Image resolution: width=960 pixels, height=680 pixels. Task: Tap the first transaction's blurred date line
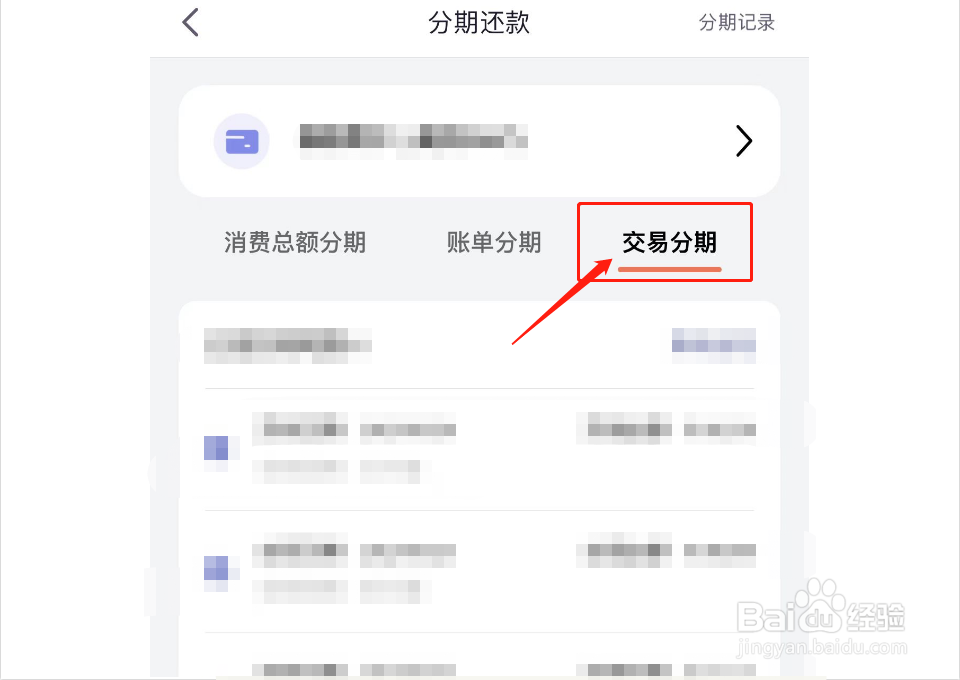click(x=336, y=472)
